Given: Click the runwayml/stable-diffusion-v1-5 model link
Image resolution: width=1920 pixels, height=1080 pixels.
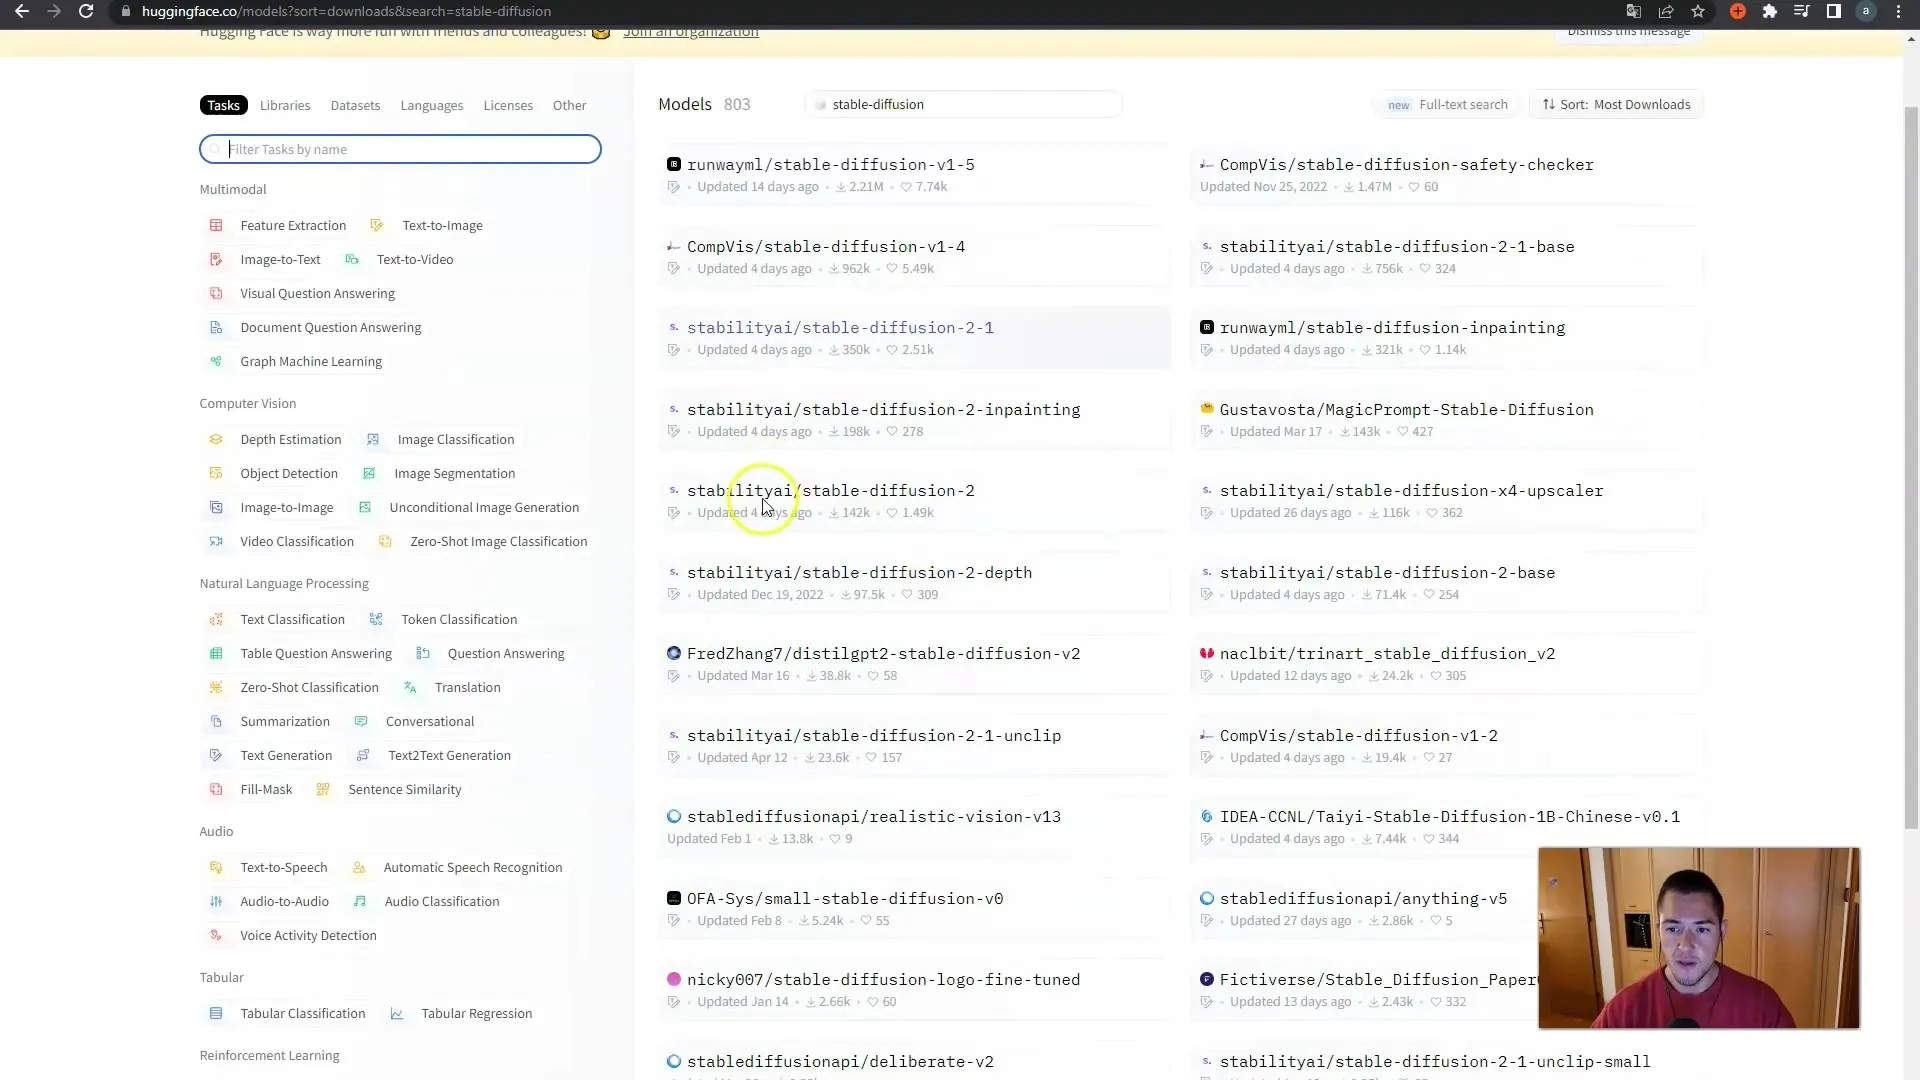Looking at the screenshot, I should [832, 164].
